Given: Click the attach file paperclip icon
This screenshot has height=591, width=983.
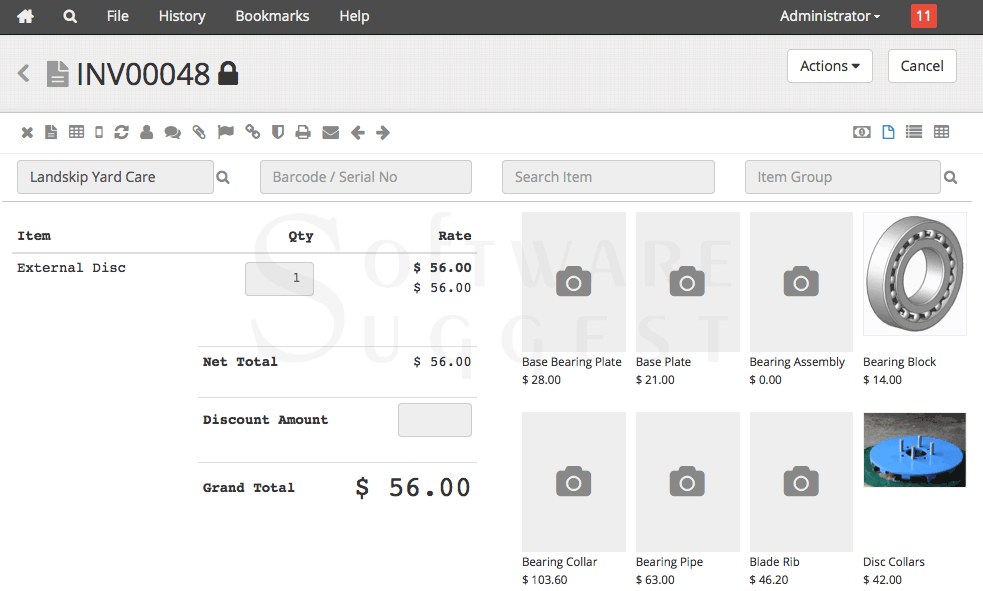Looking at the screenshot, I should [x=199, y=131].
